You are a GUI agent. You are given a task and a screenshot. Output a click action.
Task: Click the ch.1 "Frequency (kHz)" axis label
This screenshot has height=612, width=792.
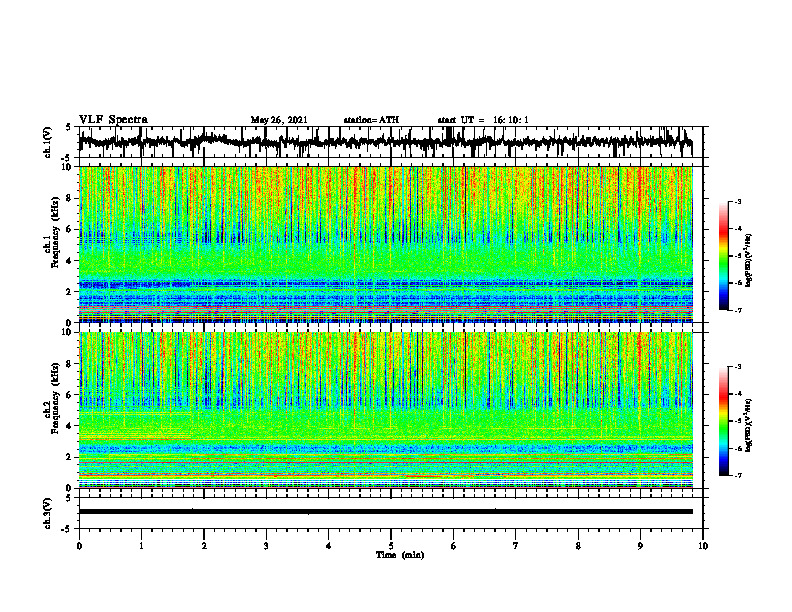pyautogui.click(x=55, y=232)
